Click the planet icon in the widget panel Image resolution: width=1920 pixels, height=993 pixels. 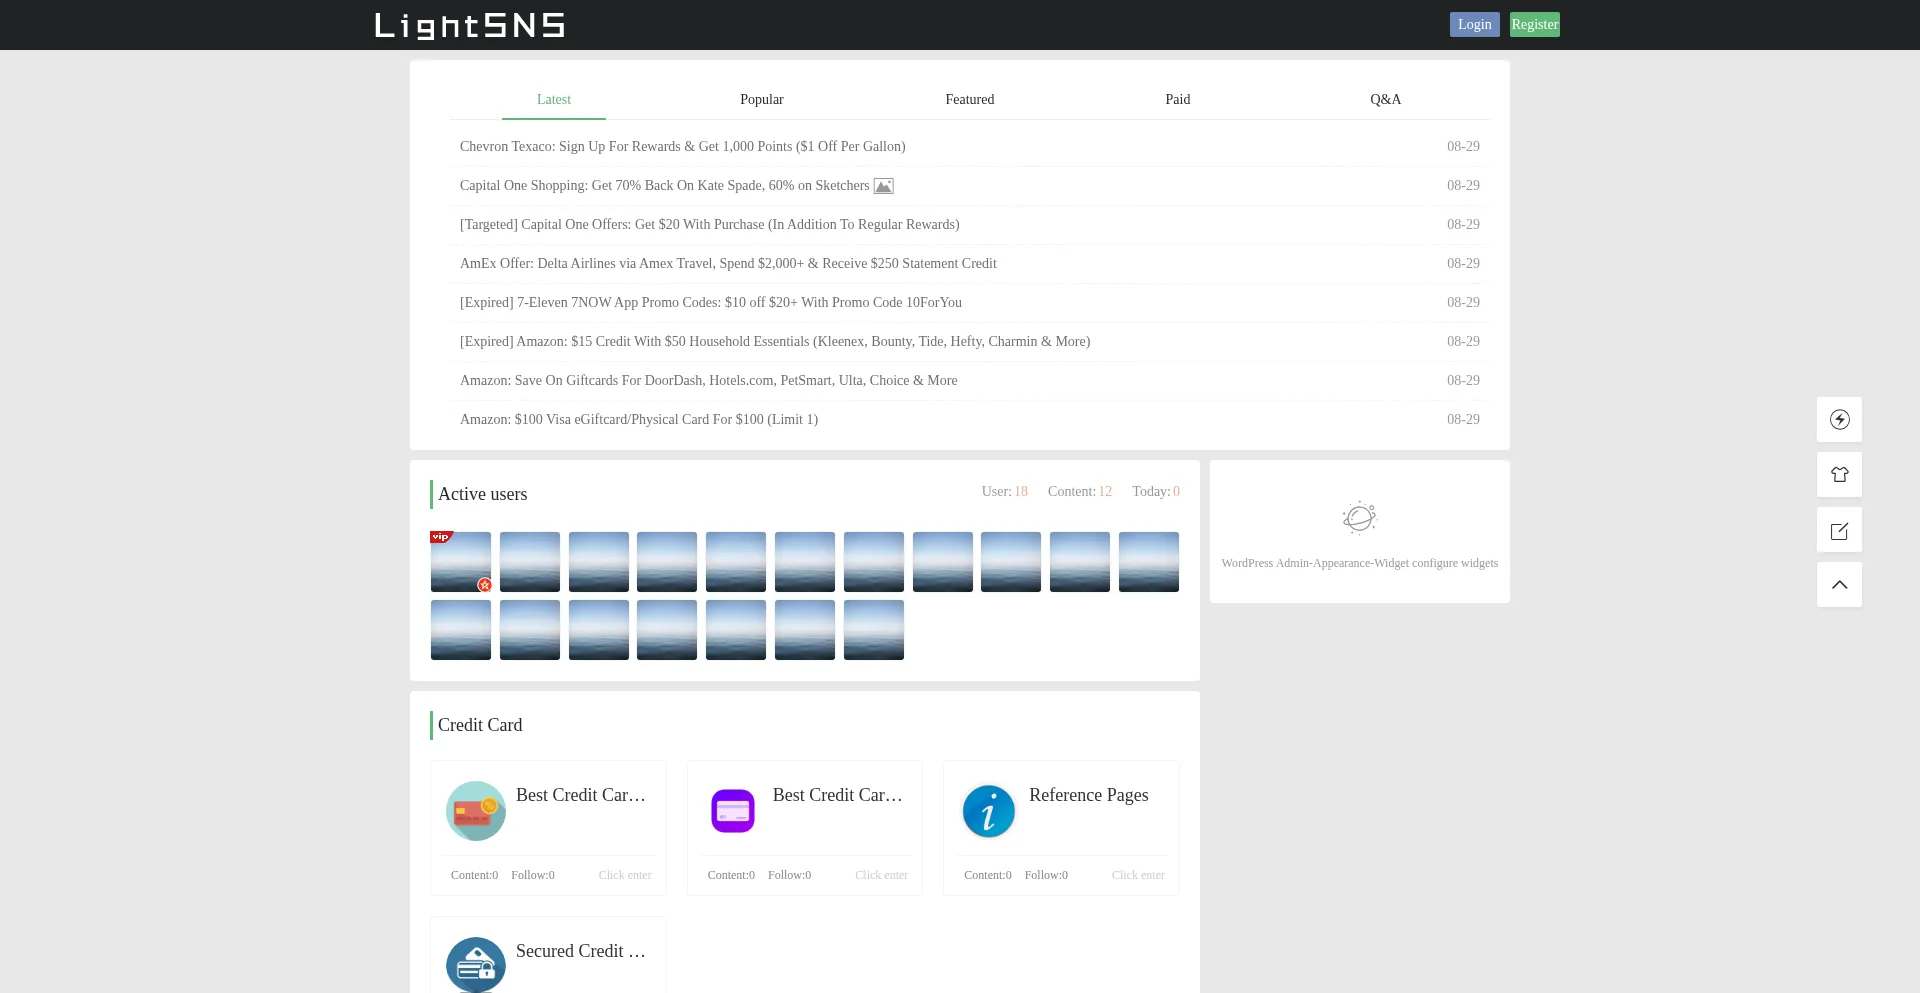1359,517
